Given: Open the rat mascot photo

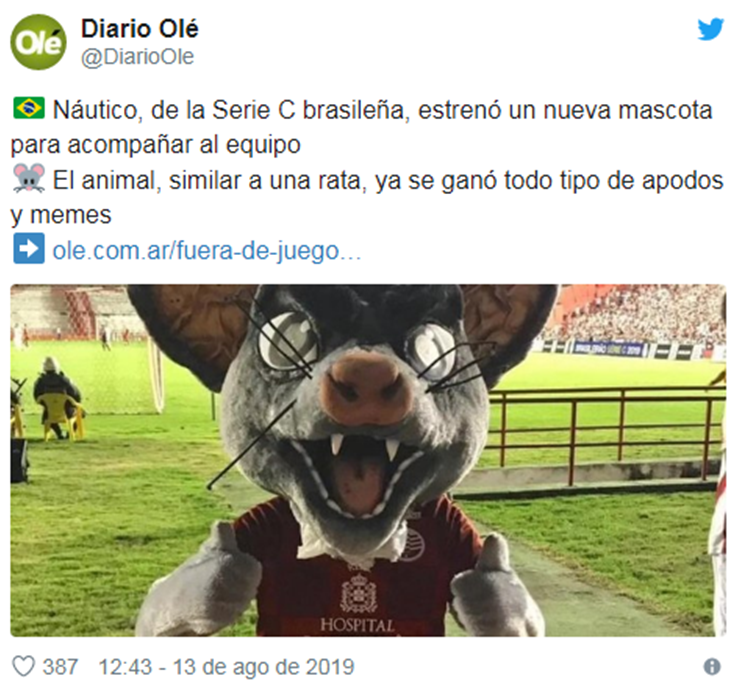Looking at the screenshot, I should [x=368, y=460].
